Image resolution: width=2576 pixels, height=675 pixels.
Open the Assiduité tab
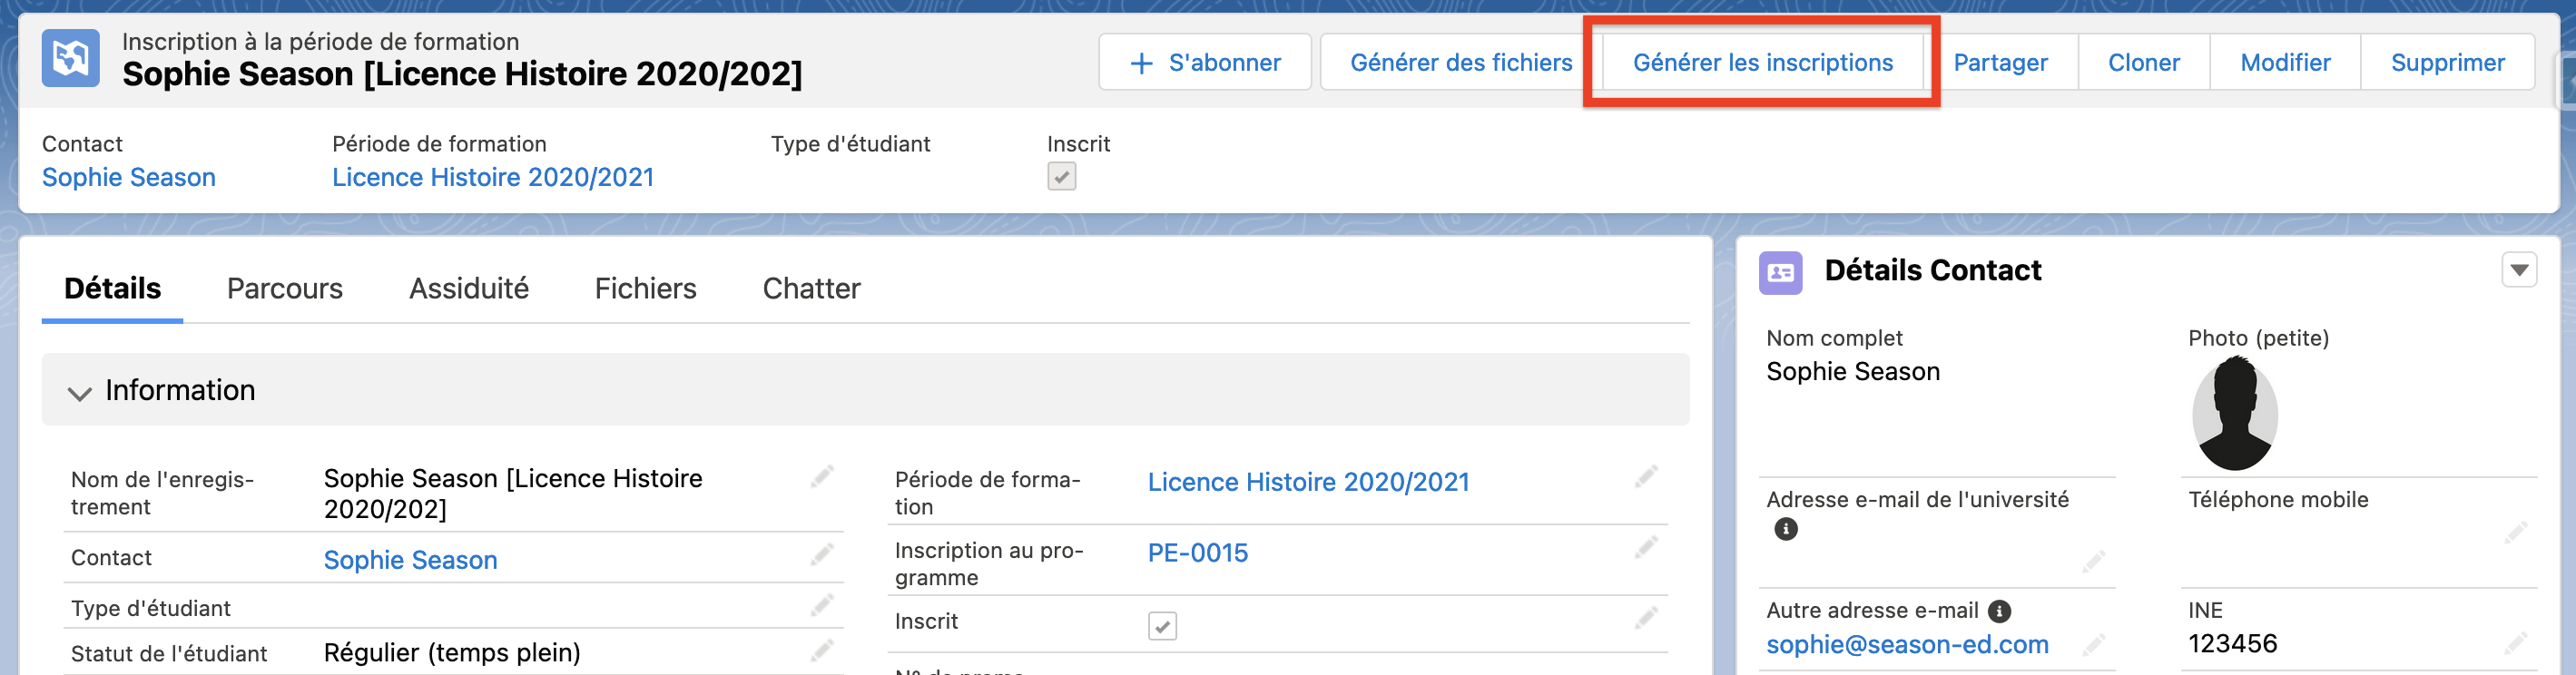click(x=468, y=289)
